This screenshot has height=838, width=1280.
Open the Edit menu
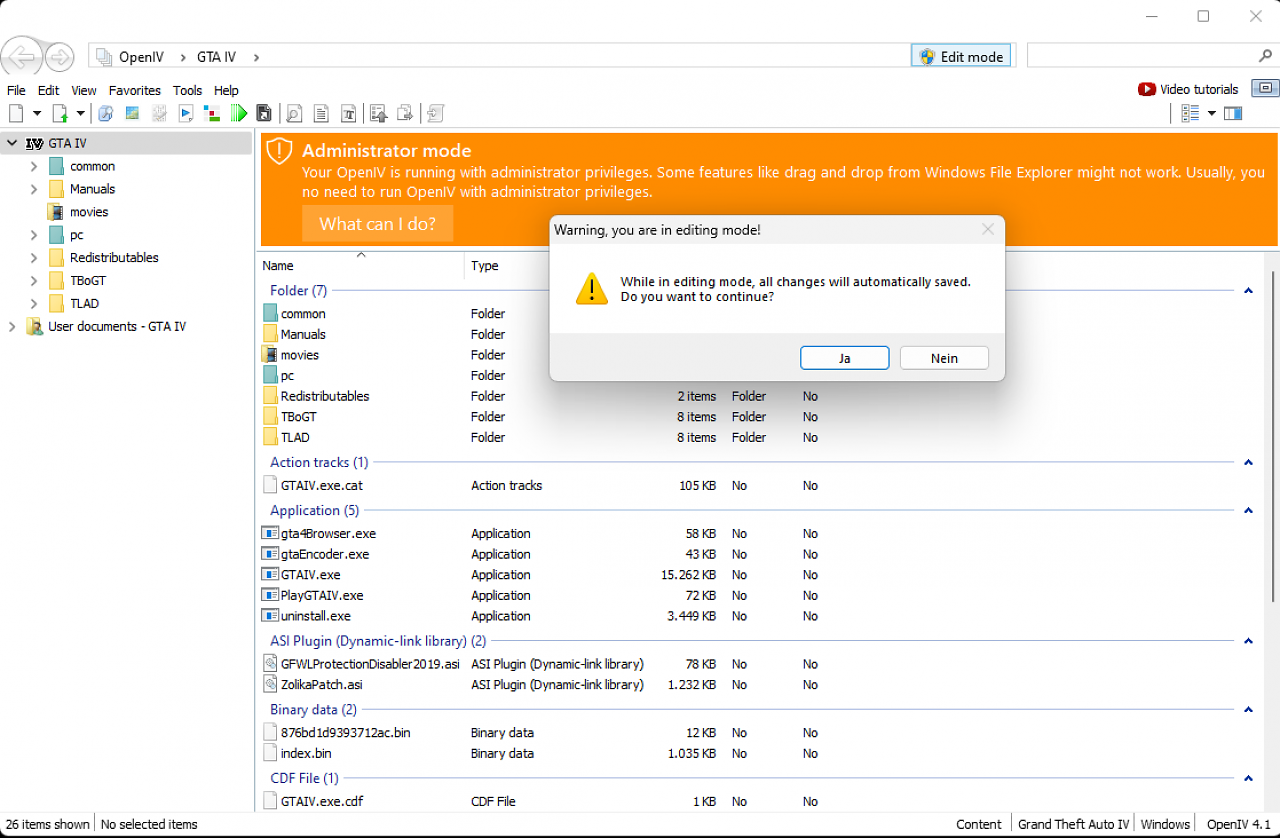coord(49,90)
